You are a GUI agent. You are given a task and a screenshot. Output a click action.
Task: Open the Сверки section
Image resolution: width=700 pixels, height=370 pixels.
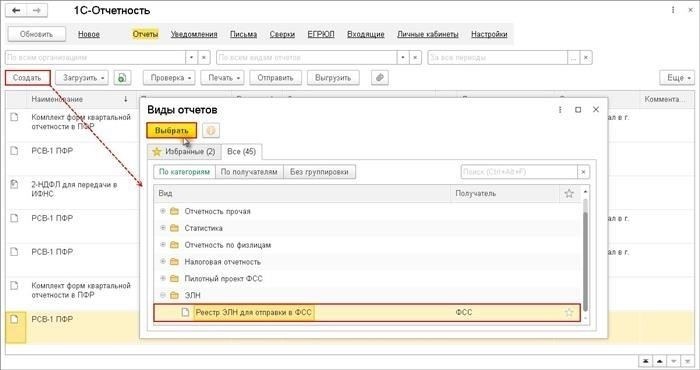pyautogui.click(x=282, y=34)
